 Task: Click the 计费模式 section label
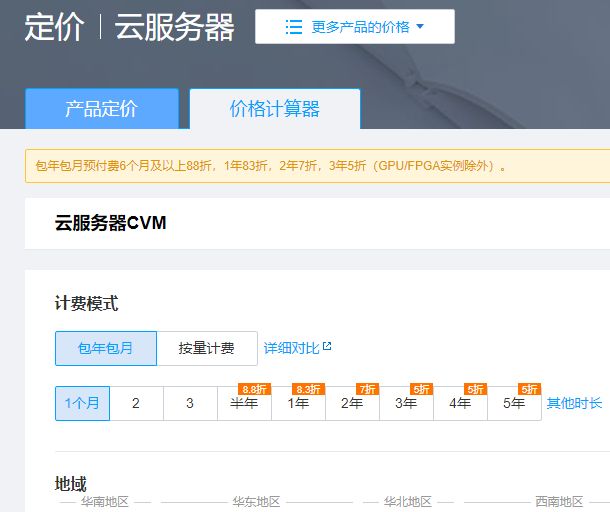coord(86,303)
